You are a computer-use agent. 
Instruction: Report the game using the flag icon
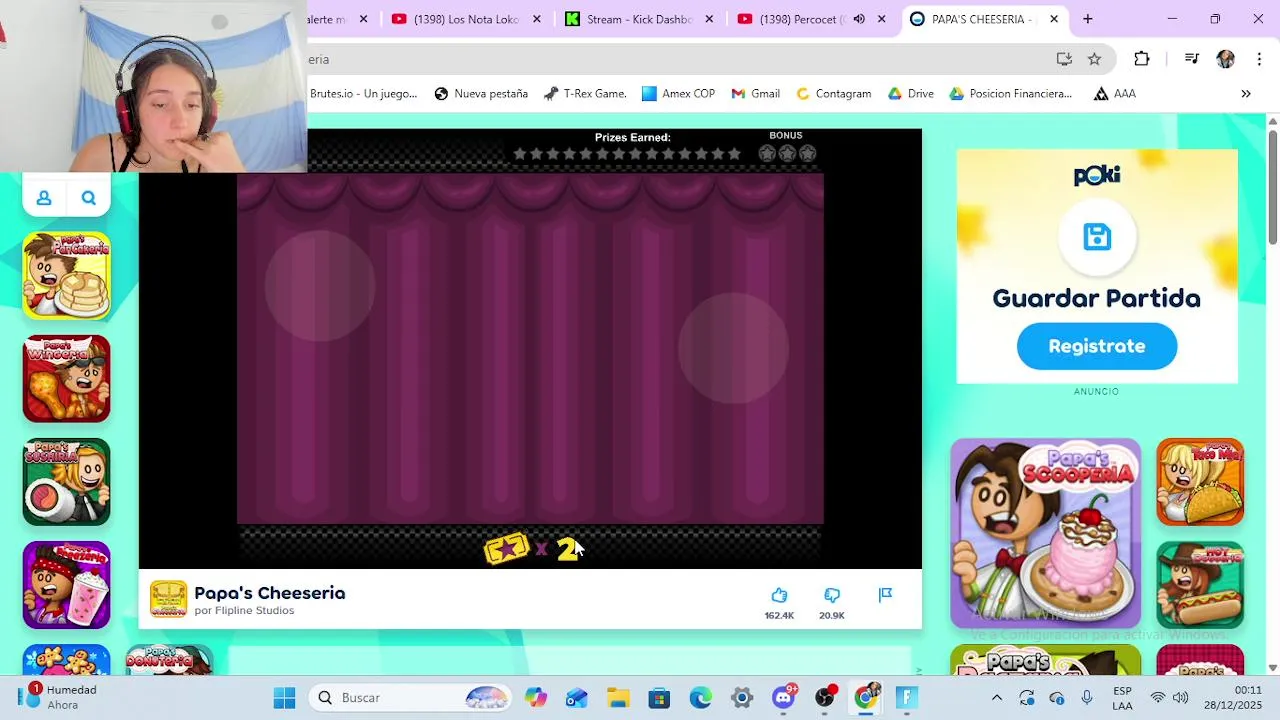[885, 595]
